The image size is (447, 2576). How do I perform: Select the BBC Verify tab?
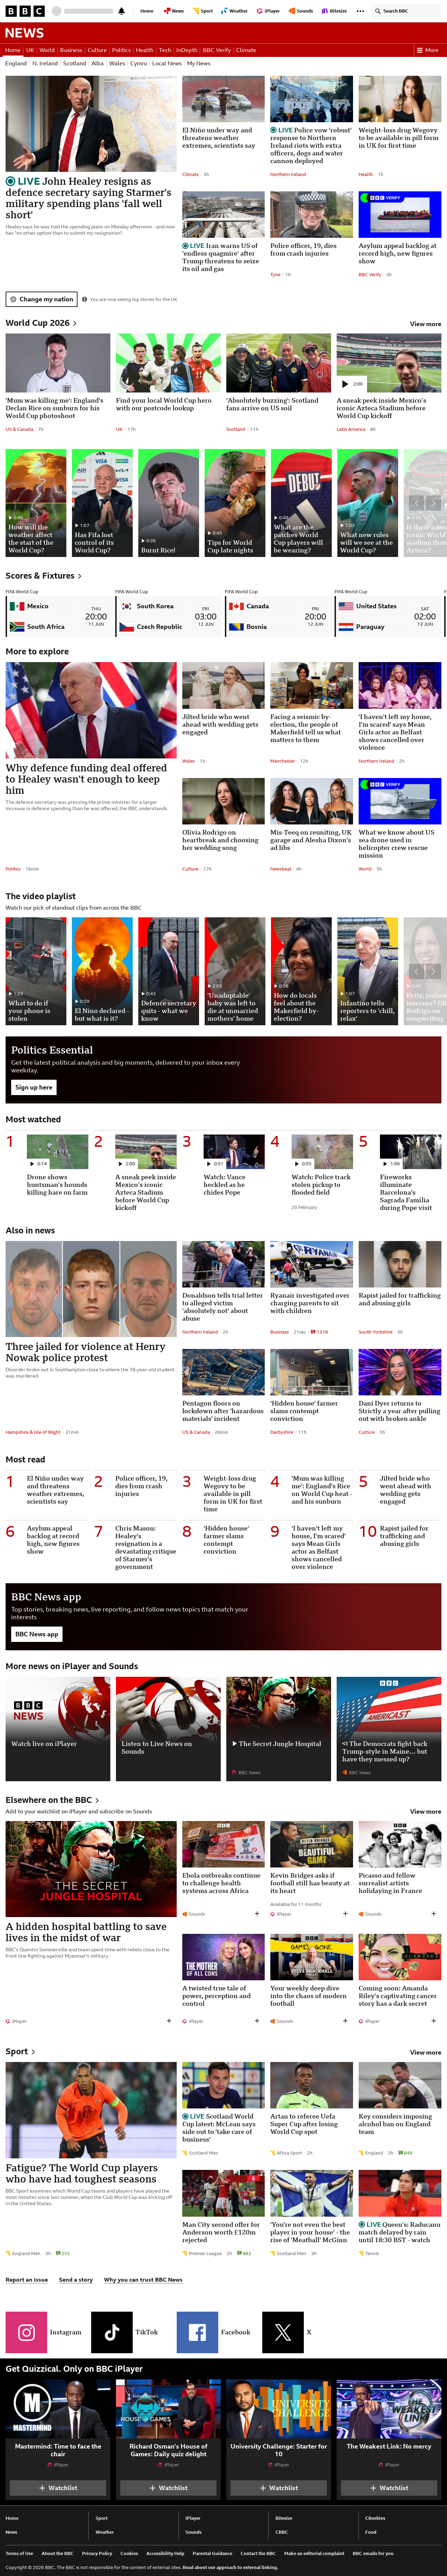pyautogui.click(x=217, y=50)
